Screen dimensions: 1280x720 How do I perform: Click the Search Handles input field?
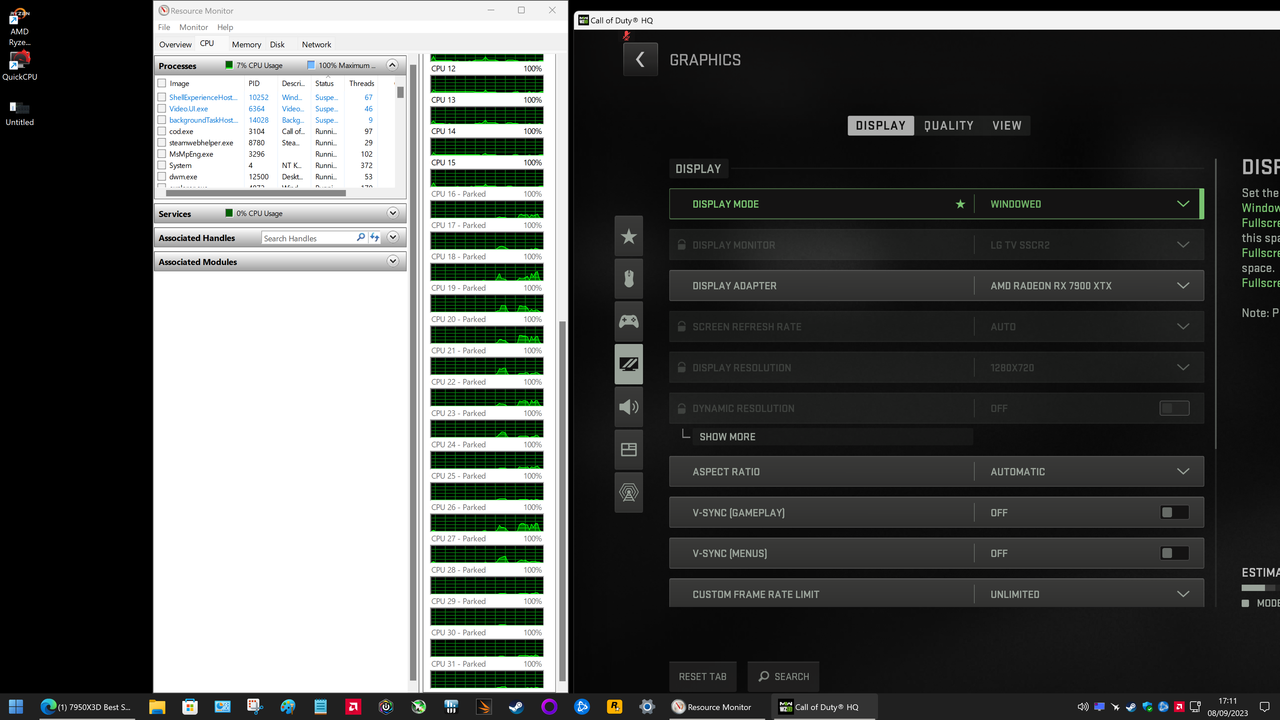(x=307, y=238)
